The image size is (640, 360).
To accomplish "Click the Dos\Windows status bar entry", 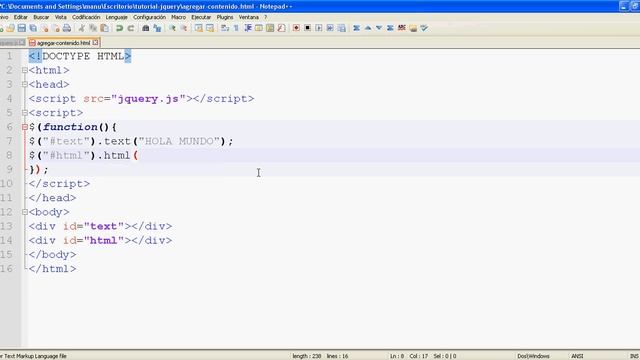I will coord(533,356).
